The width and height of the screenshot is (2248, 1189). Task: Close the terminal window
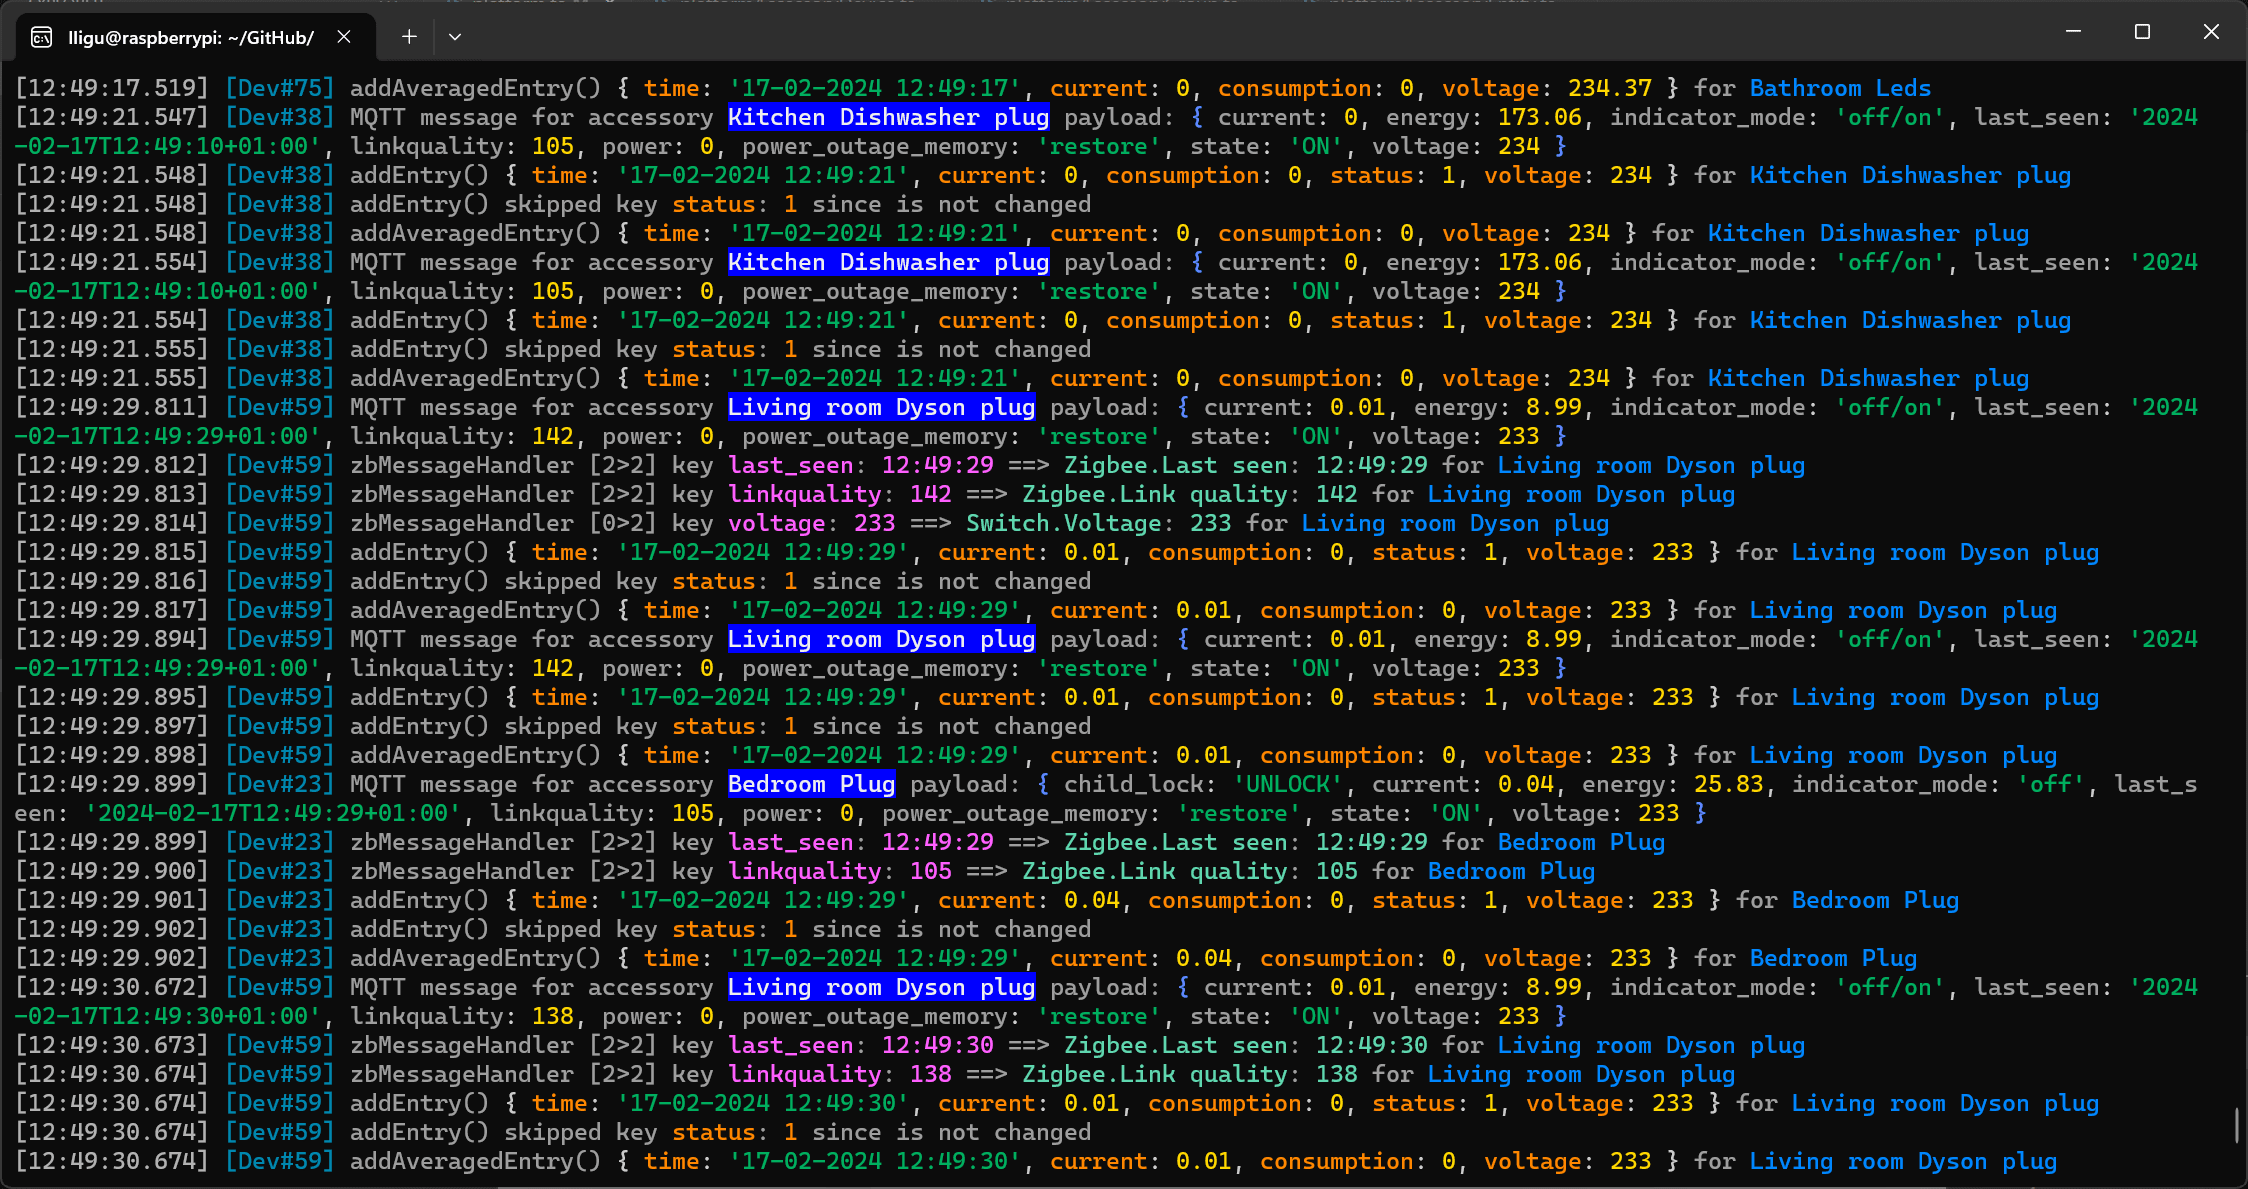point(2211,32)
